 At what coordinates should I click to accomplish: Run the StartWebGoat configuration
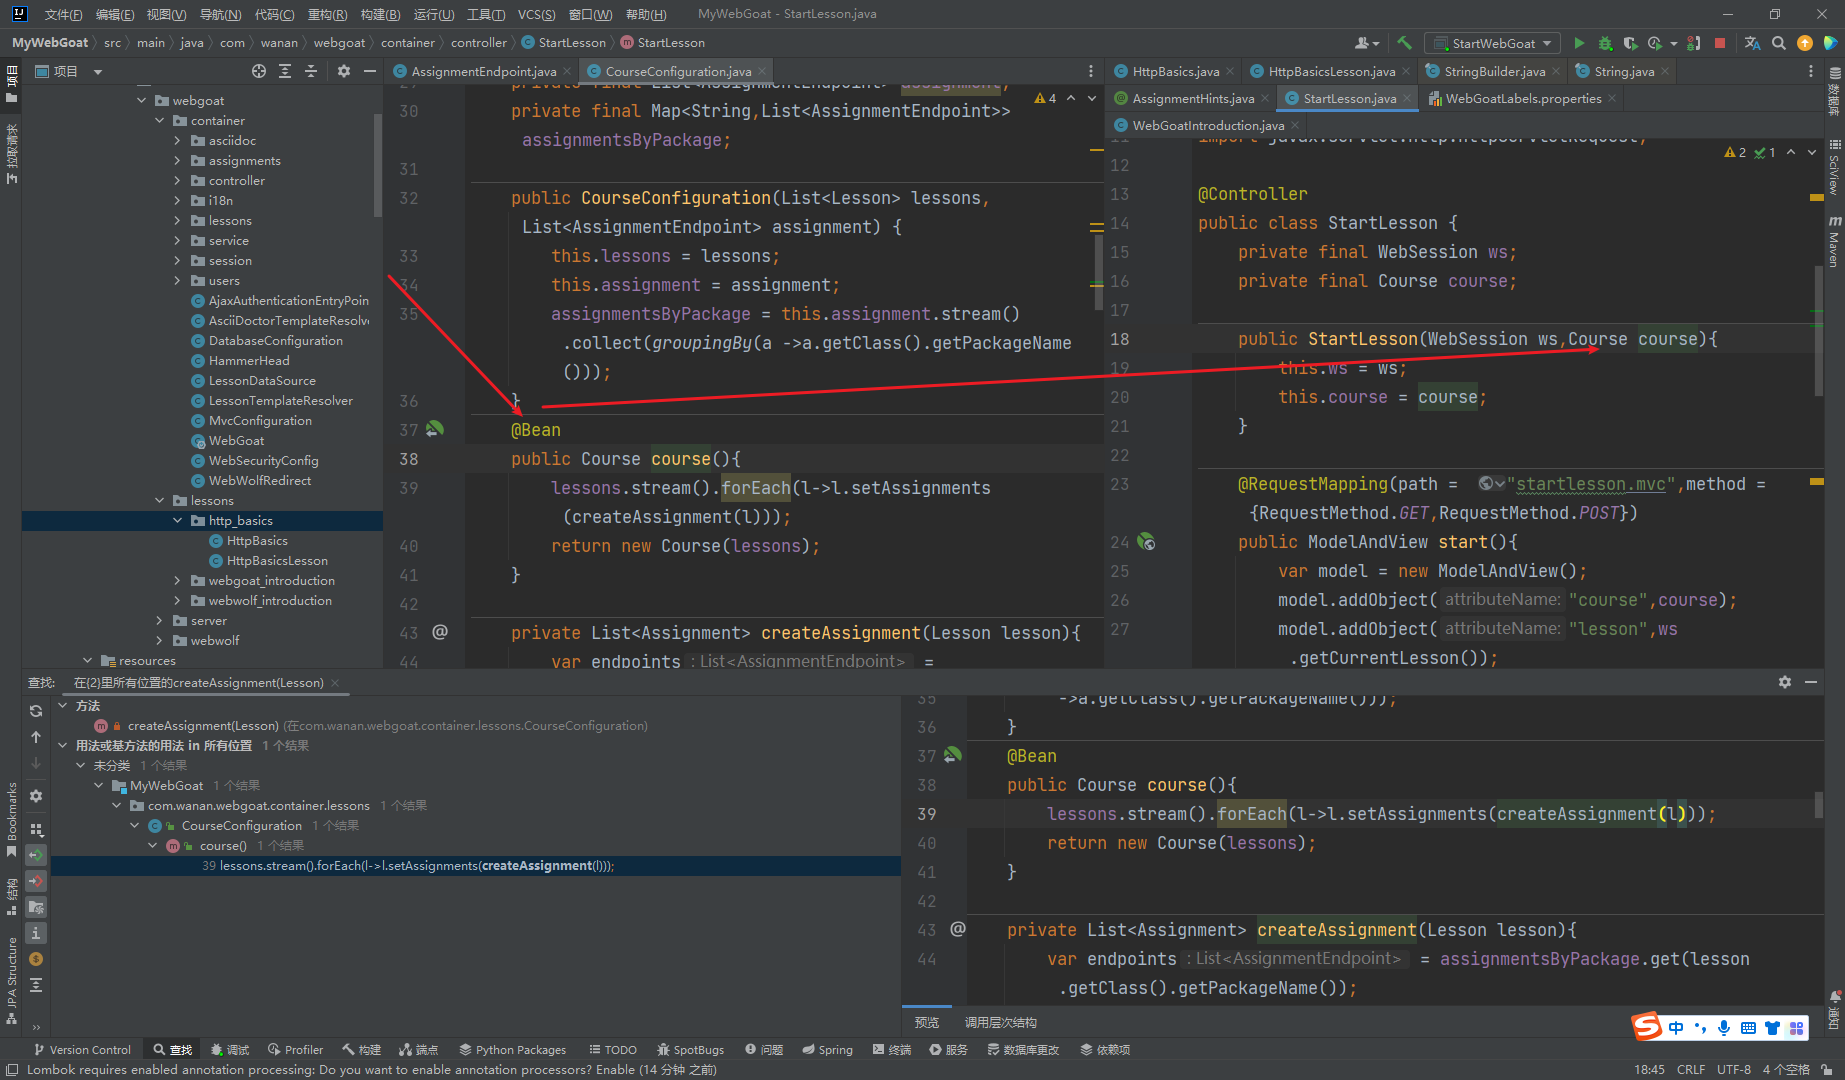click(1579, 43)
